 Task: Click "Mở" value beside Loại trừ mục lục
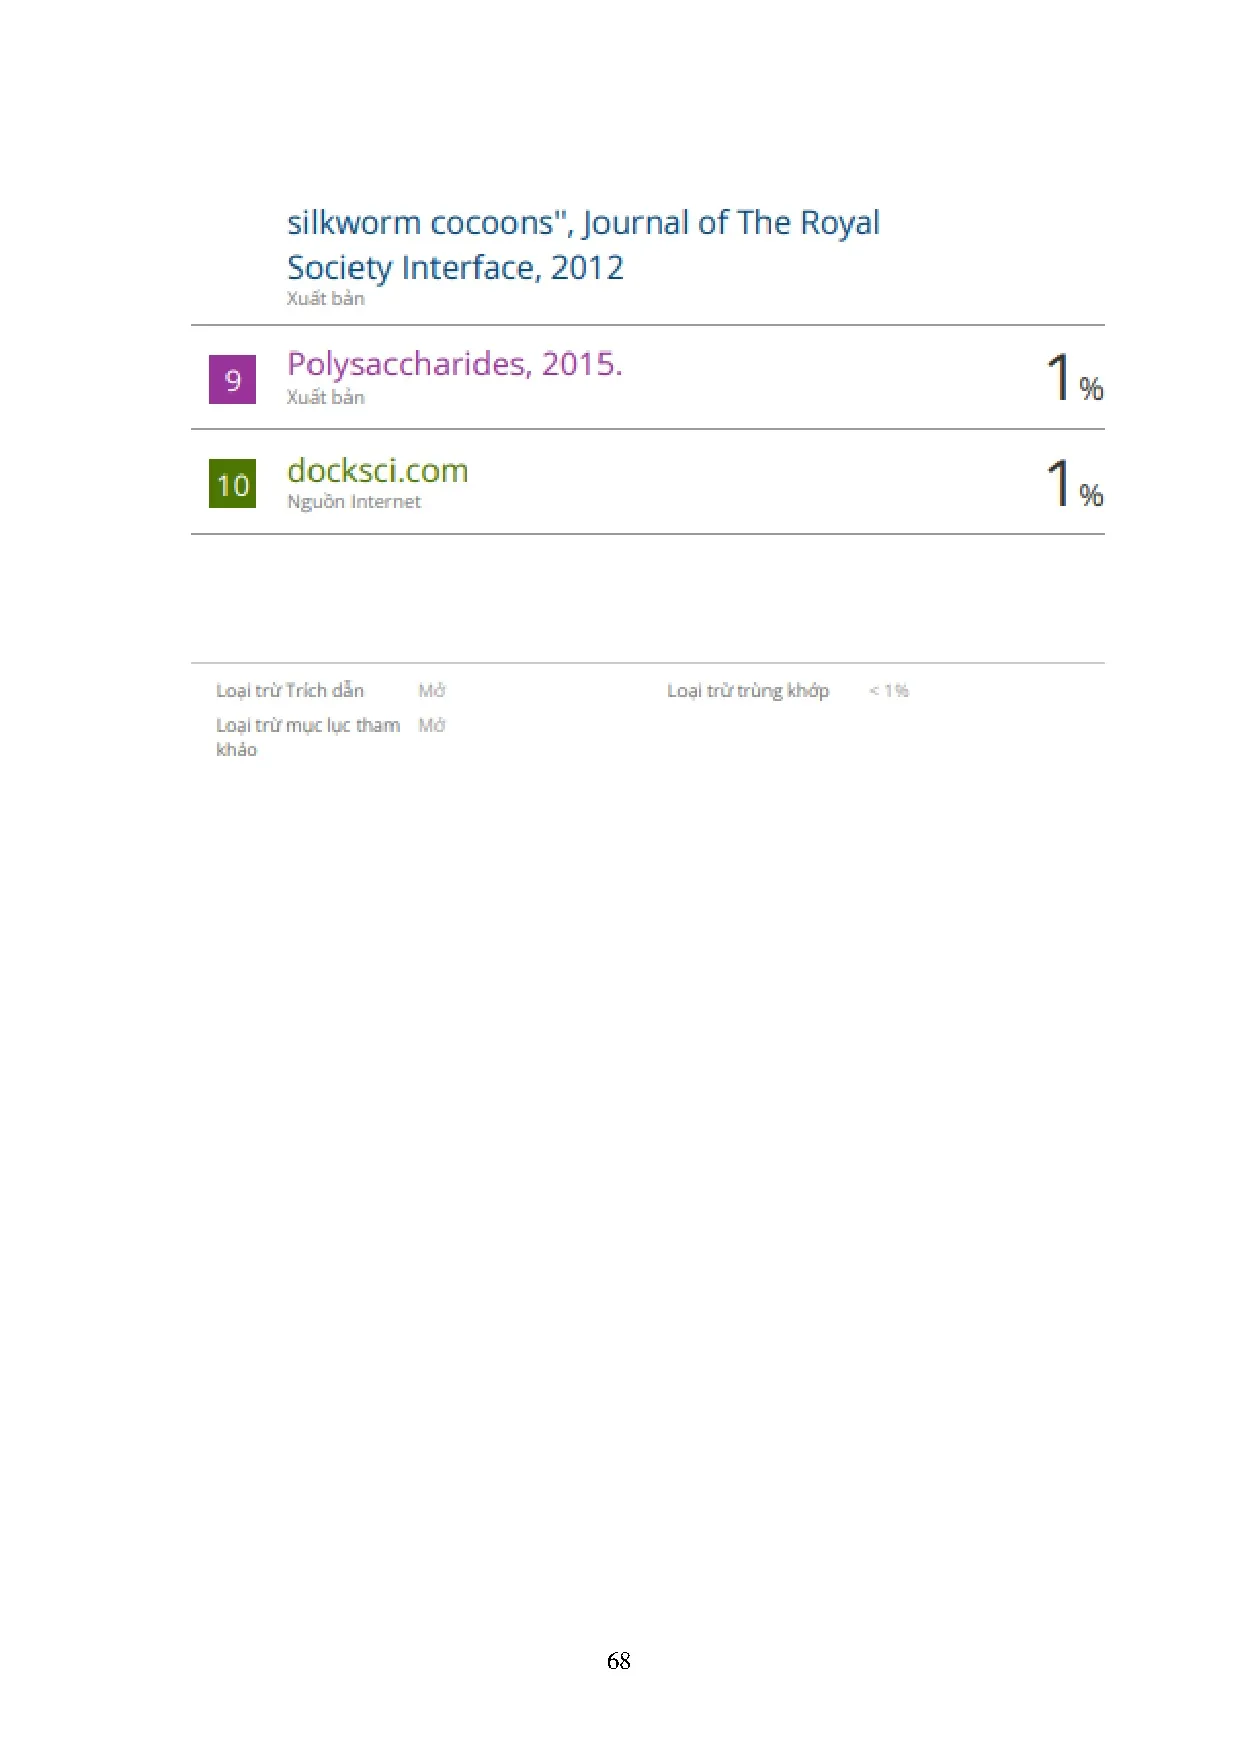tap(431, 725)
